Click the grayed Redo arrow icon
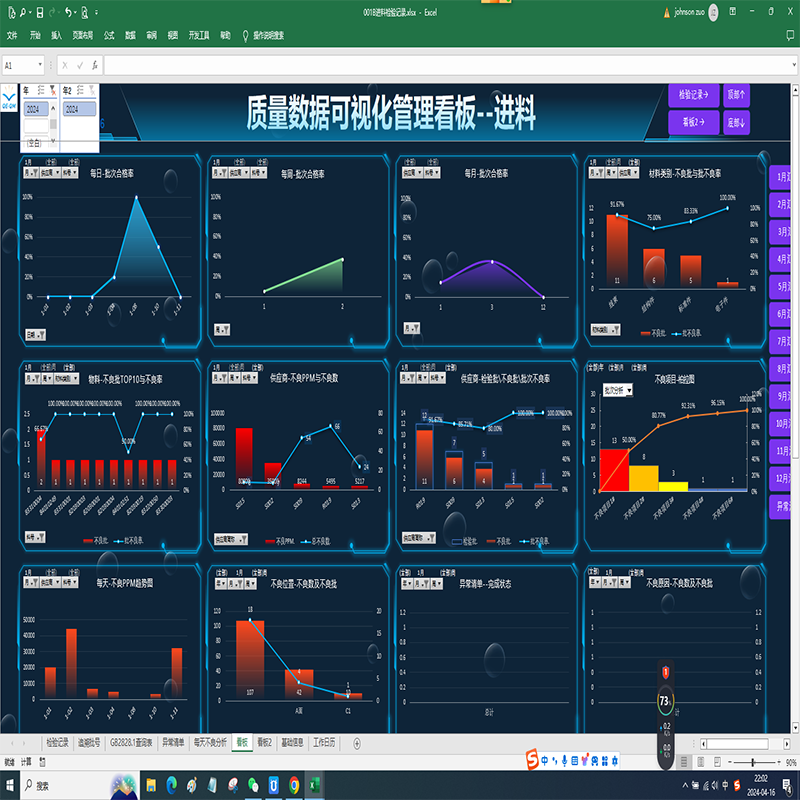This screenshot has height=800, width=800. tap(53, 12)
